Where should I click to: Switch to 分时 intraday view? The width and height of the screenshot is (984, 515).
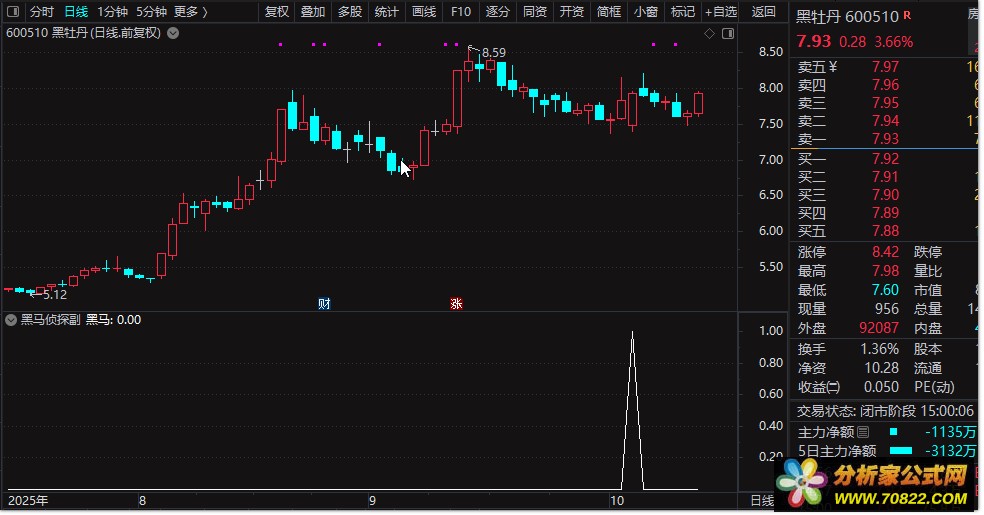pos(42,12)
